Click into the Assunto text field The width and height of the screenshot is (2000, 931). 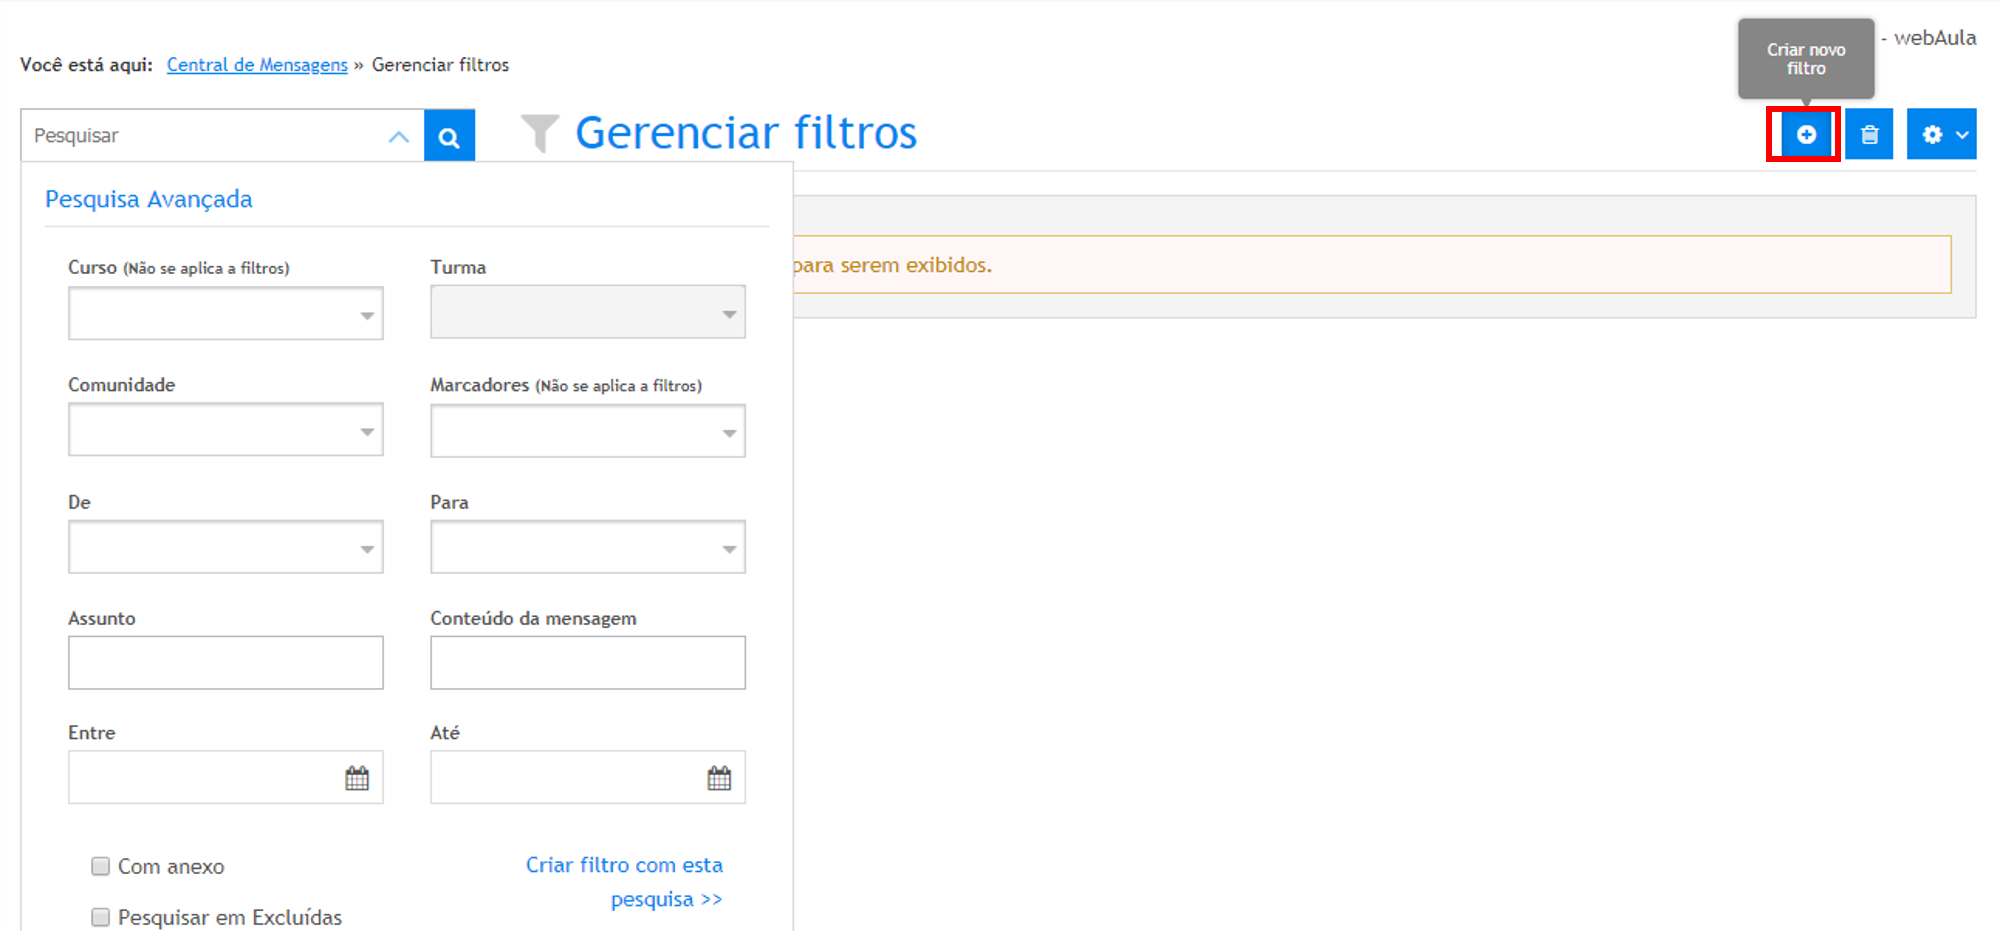pos(226,663)
